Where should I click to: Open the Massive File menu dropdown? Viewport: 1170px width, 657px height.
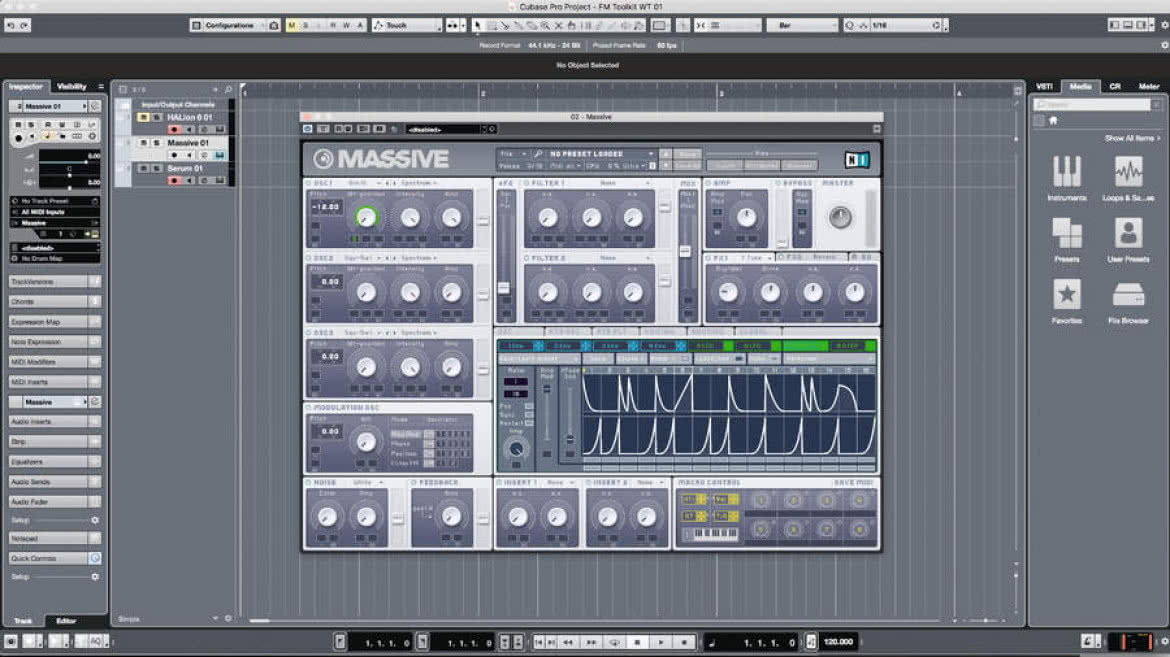coord(513,154)
